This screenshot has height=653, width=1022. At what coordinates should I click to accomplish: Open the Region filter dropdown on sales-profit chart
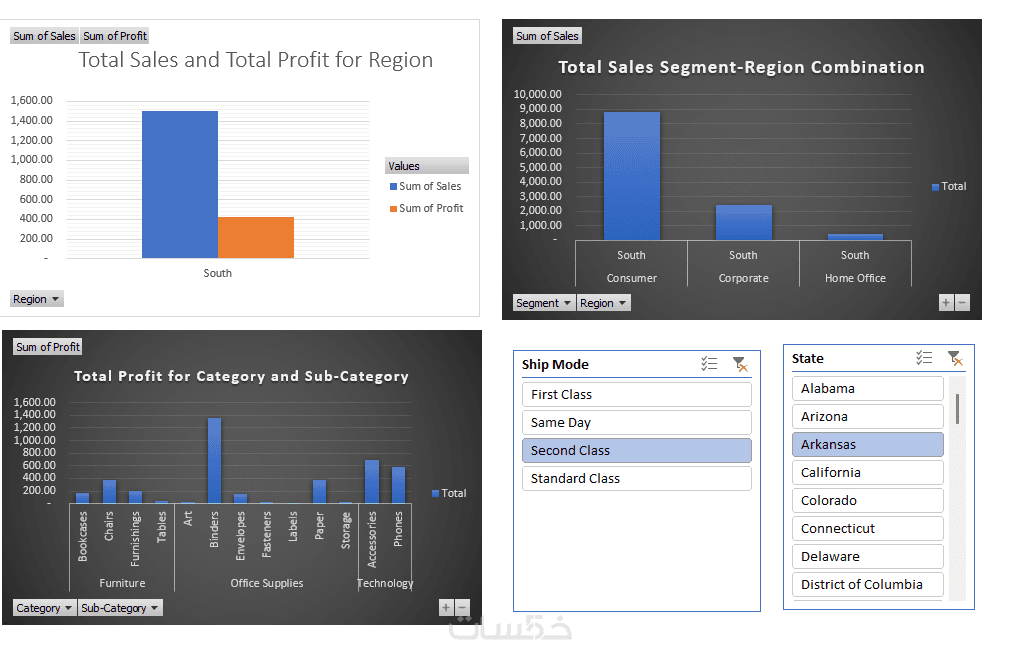(x=36, y=299)
